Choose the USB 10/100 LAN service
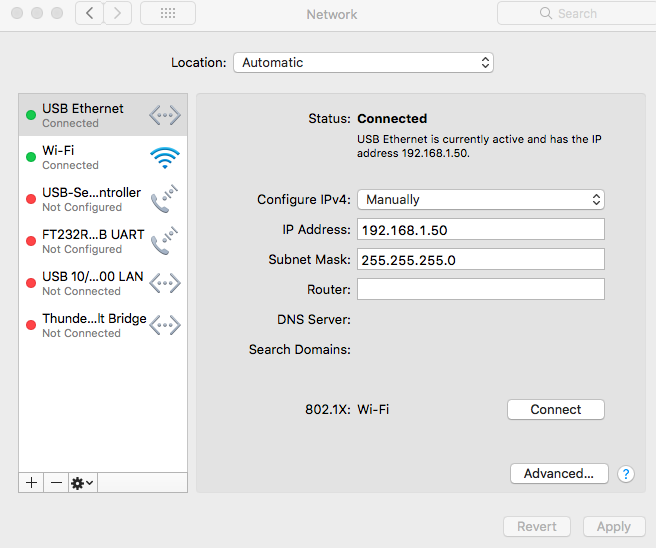656x548 pixels. [x=103, y=283]
